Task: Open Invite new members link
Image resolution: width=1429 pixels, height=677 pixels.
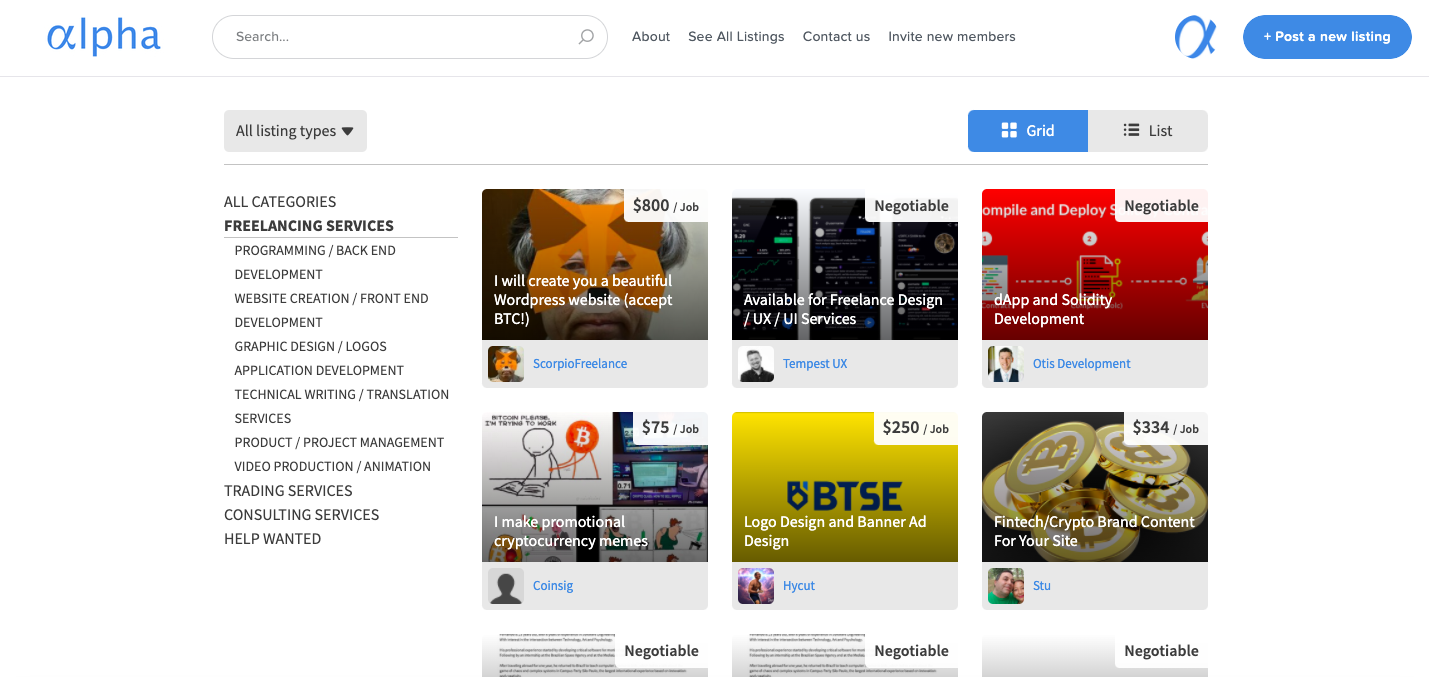Action: pos(952,37)
